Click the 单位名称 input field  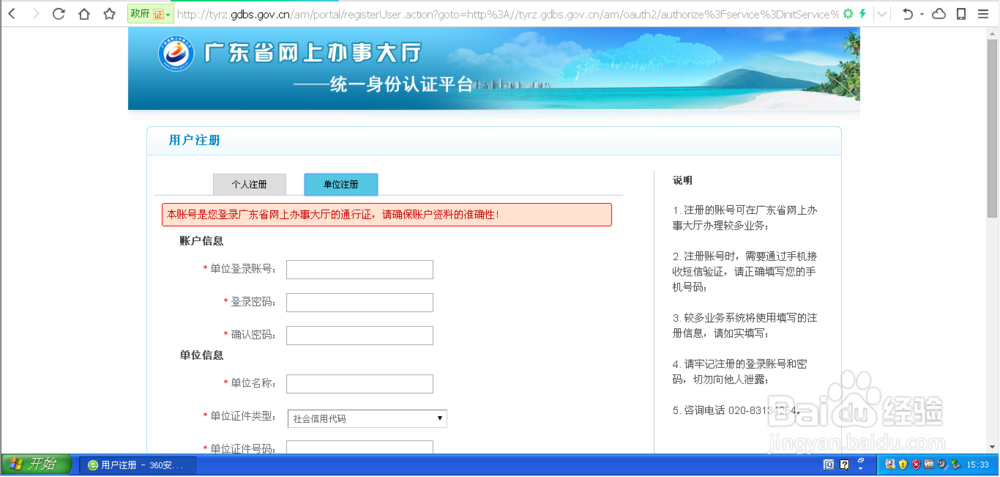point(360,384)
